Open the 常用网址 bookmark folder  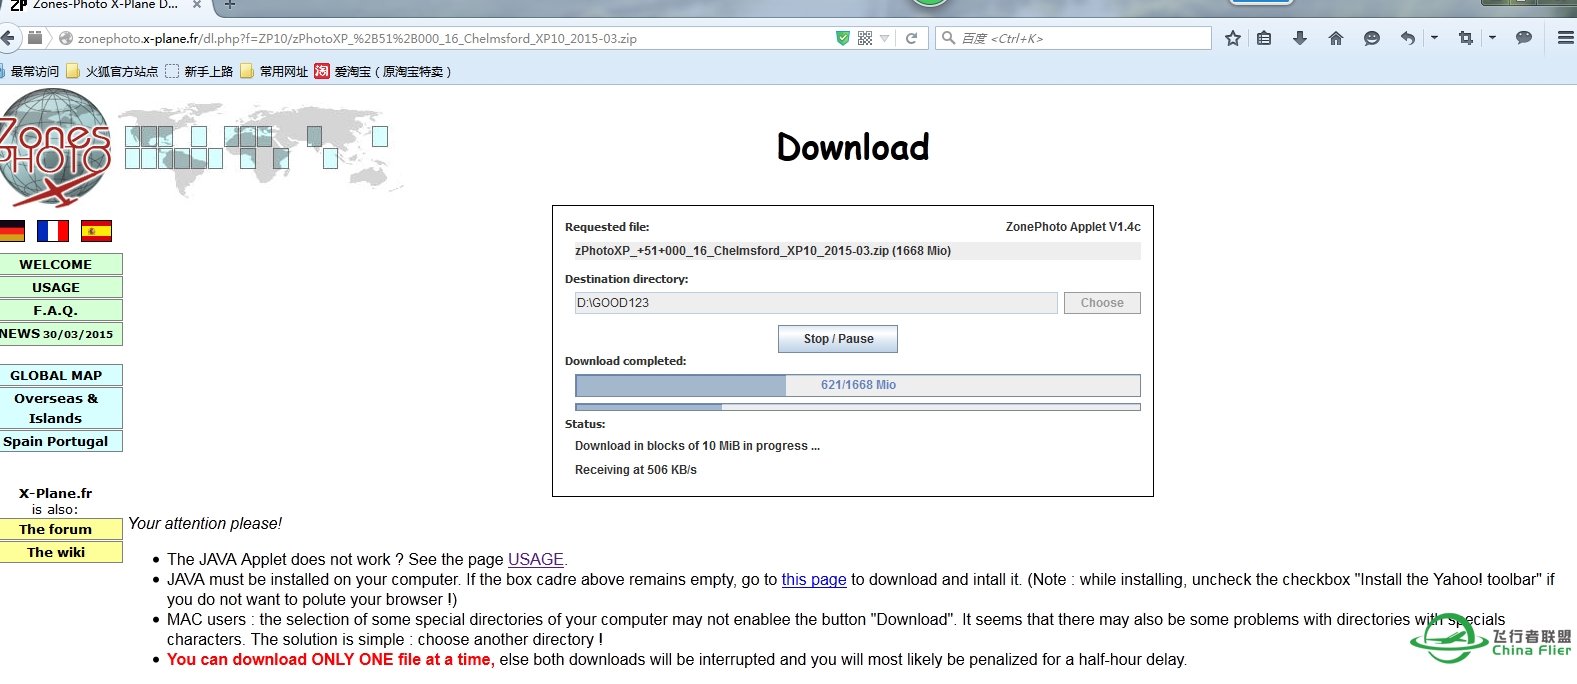coord(274,72)
